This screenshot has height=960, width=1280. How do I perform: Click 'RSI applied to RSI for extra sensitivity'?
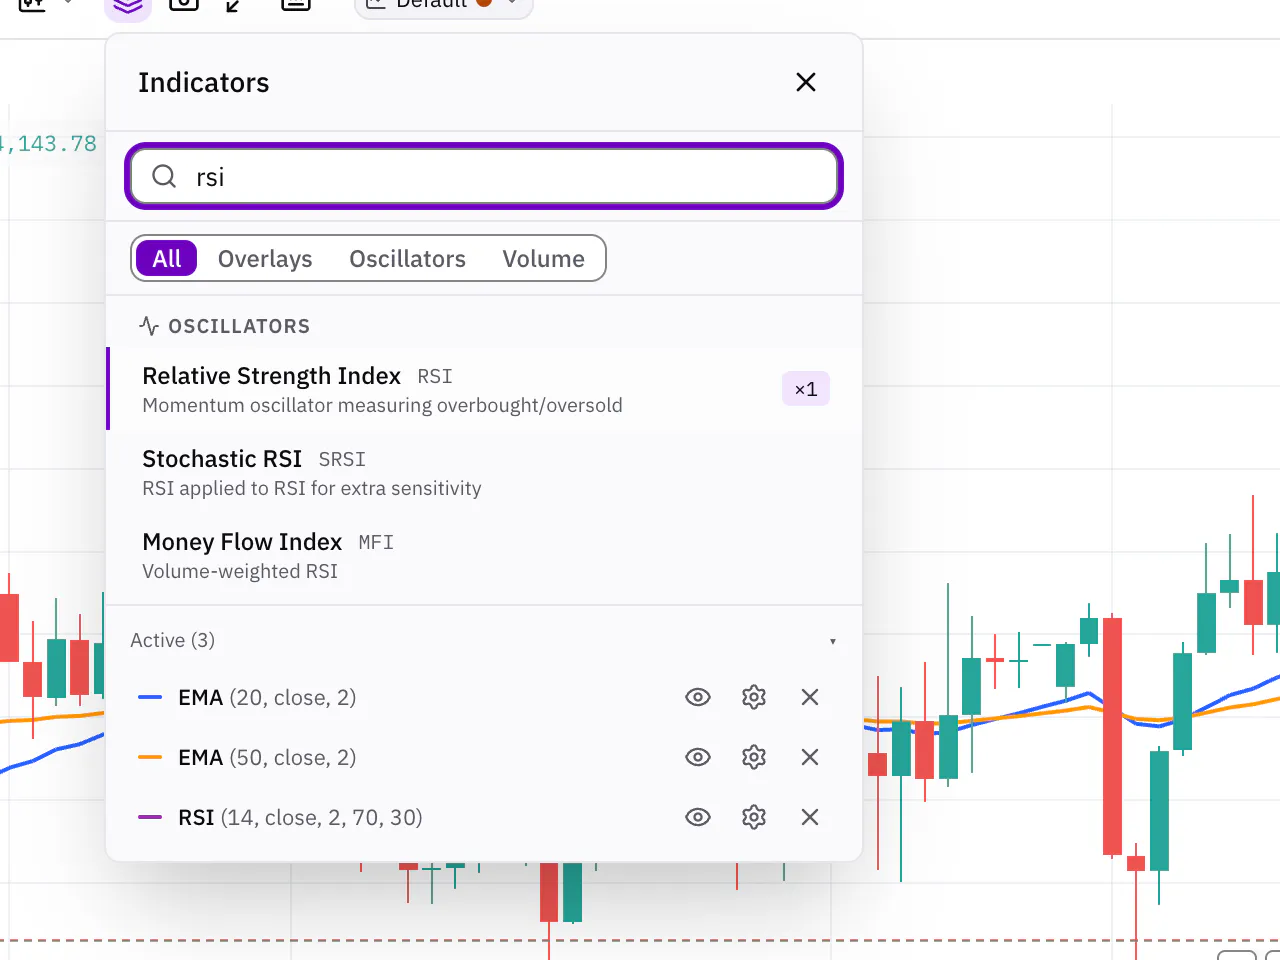pos(312,488)
